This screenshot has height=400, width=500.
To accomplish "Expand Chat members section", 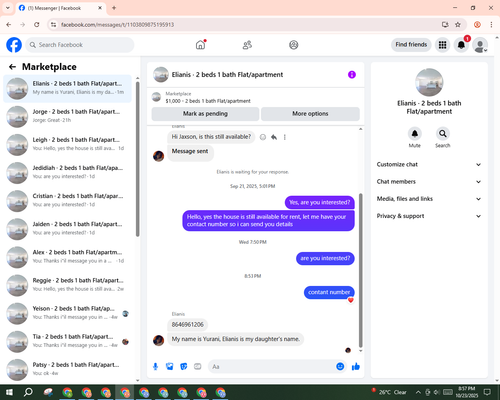I will (429, 182).
